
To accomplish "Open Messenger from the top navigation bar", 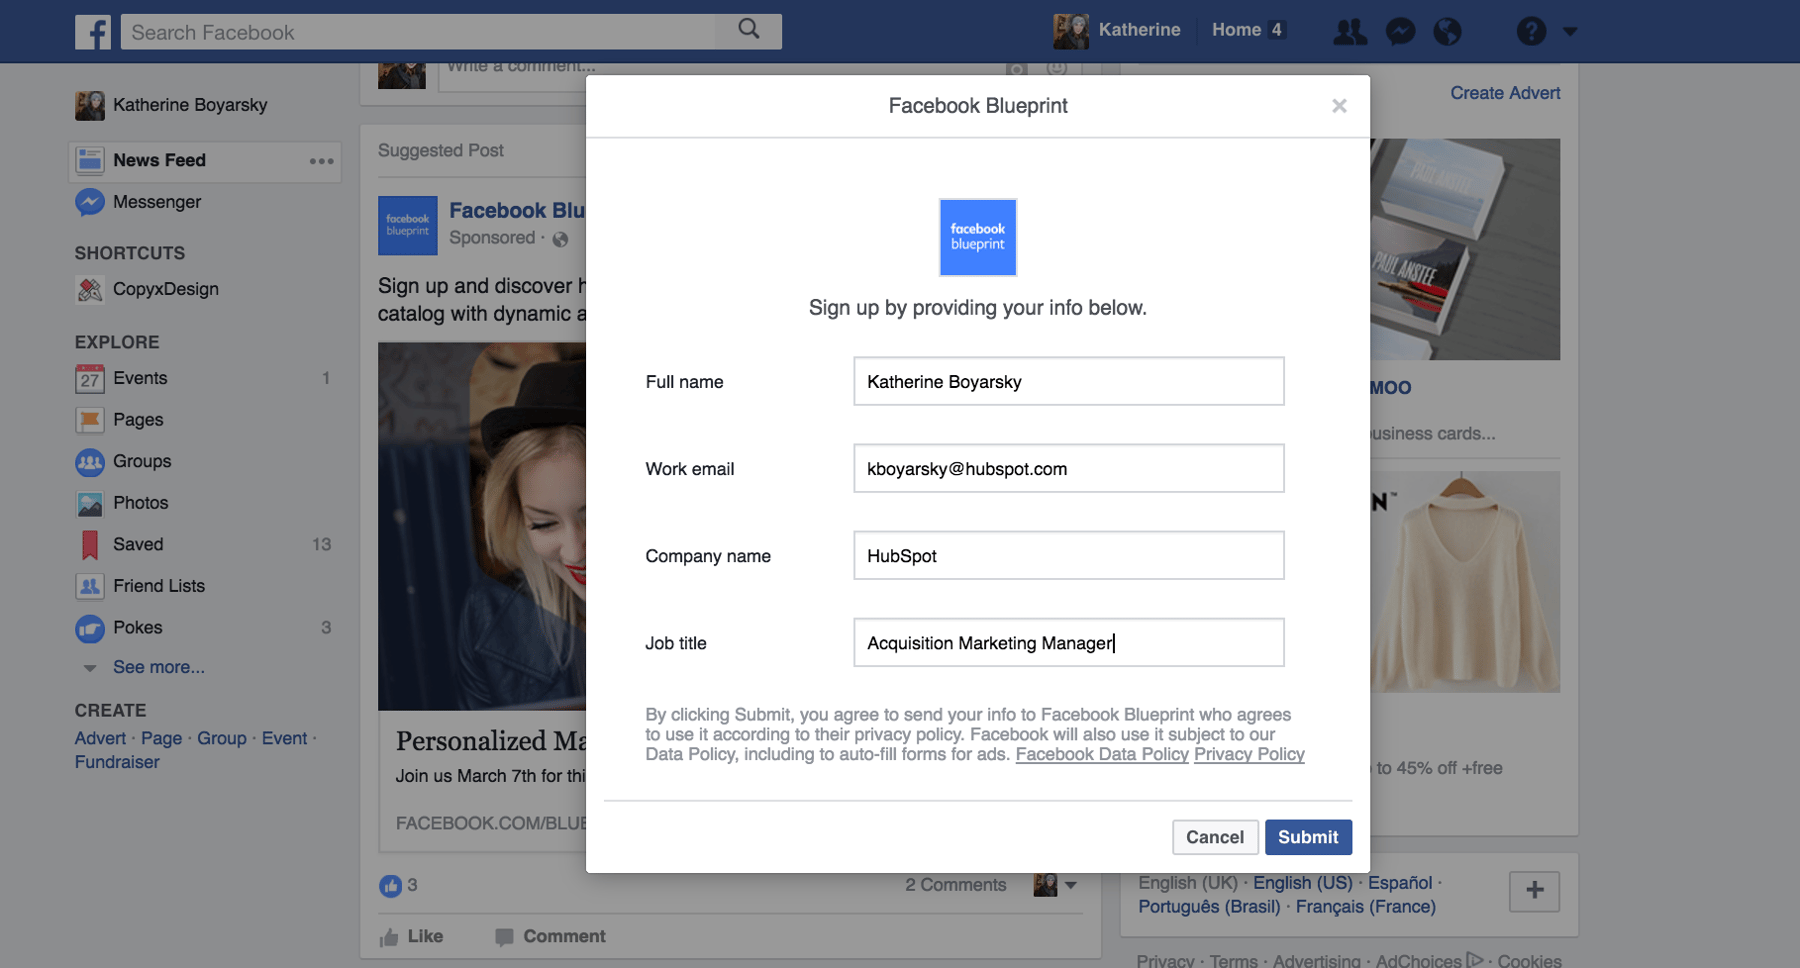I will (1400, 31).
